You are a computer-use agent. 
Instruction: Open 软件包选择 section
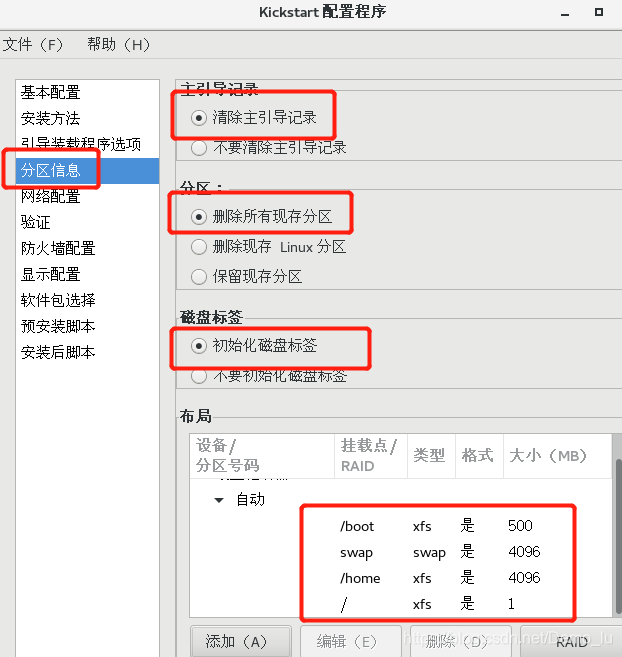[87, 300]
